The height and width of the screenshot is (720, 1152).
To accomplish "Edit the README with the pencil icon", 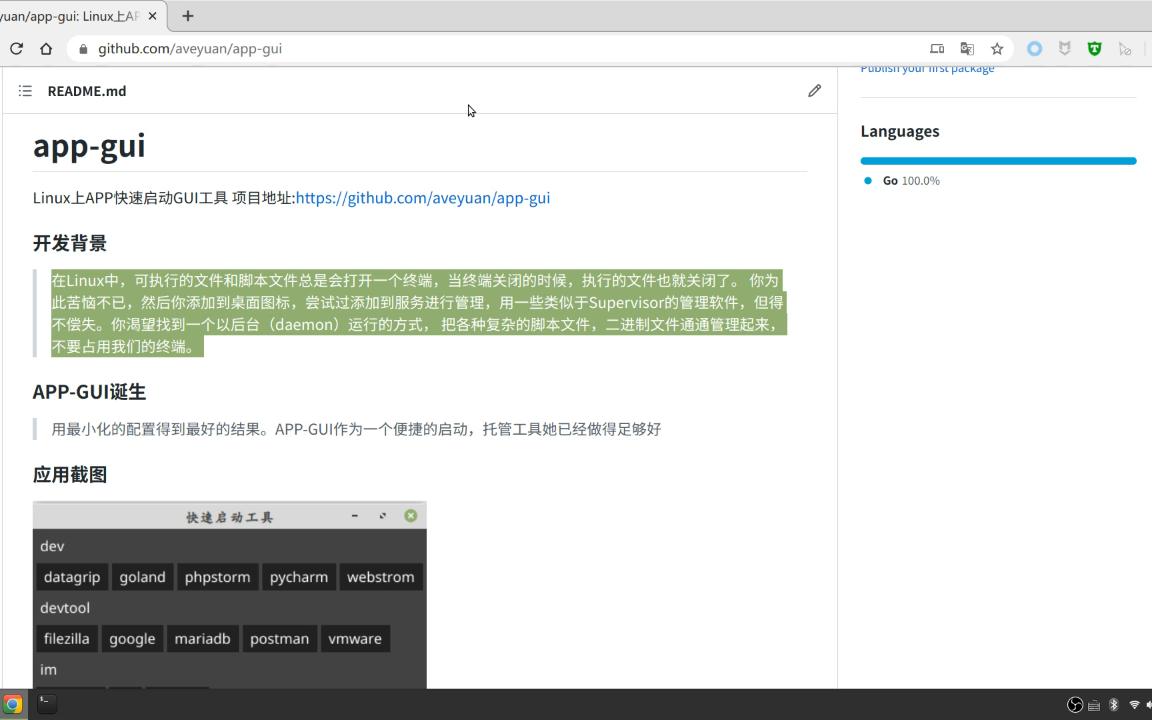I will [x=814, y=90].
